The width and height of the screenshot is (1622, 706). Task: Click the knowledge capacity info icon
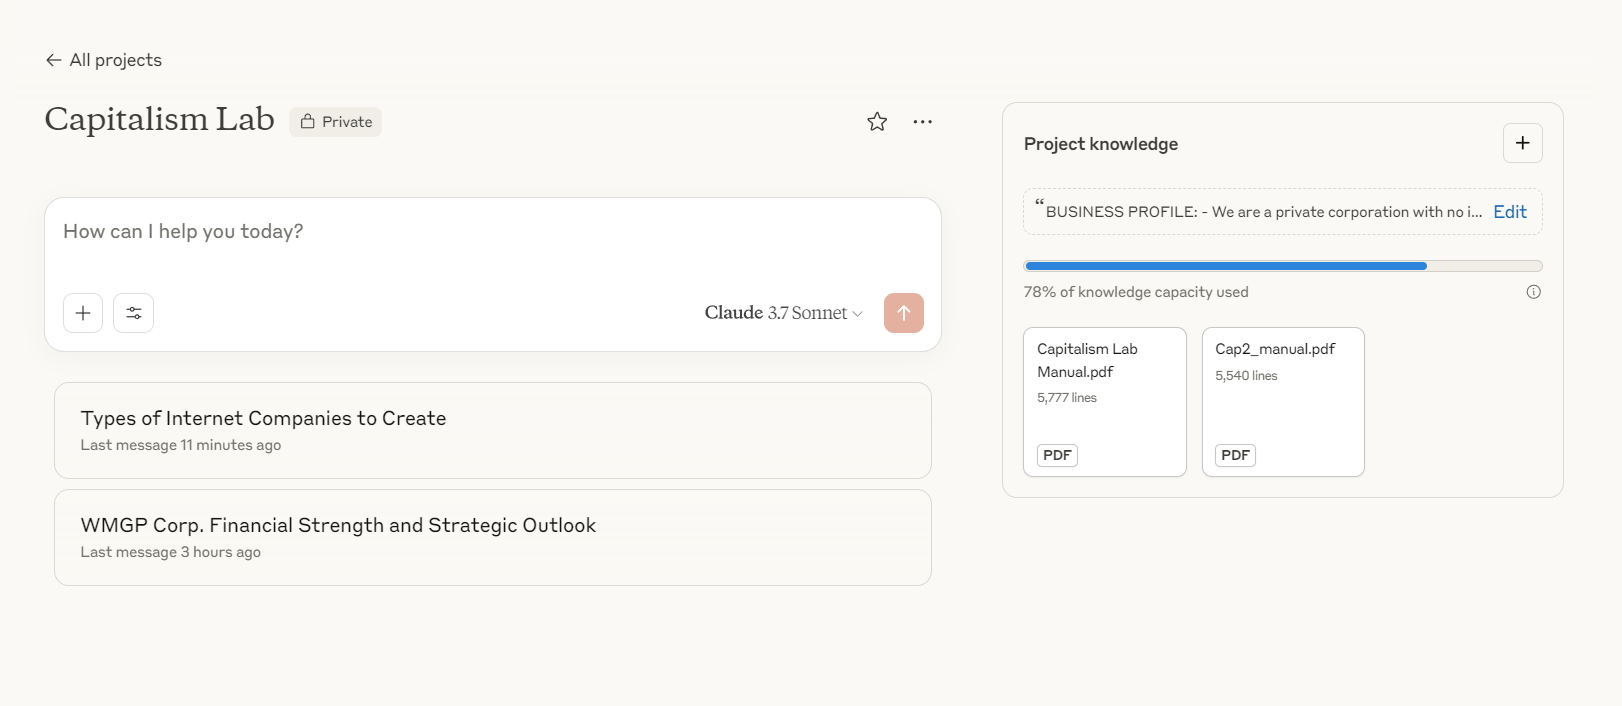(1533, 292)
